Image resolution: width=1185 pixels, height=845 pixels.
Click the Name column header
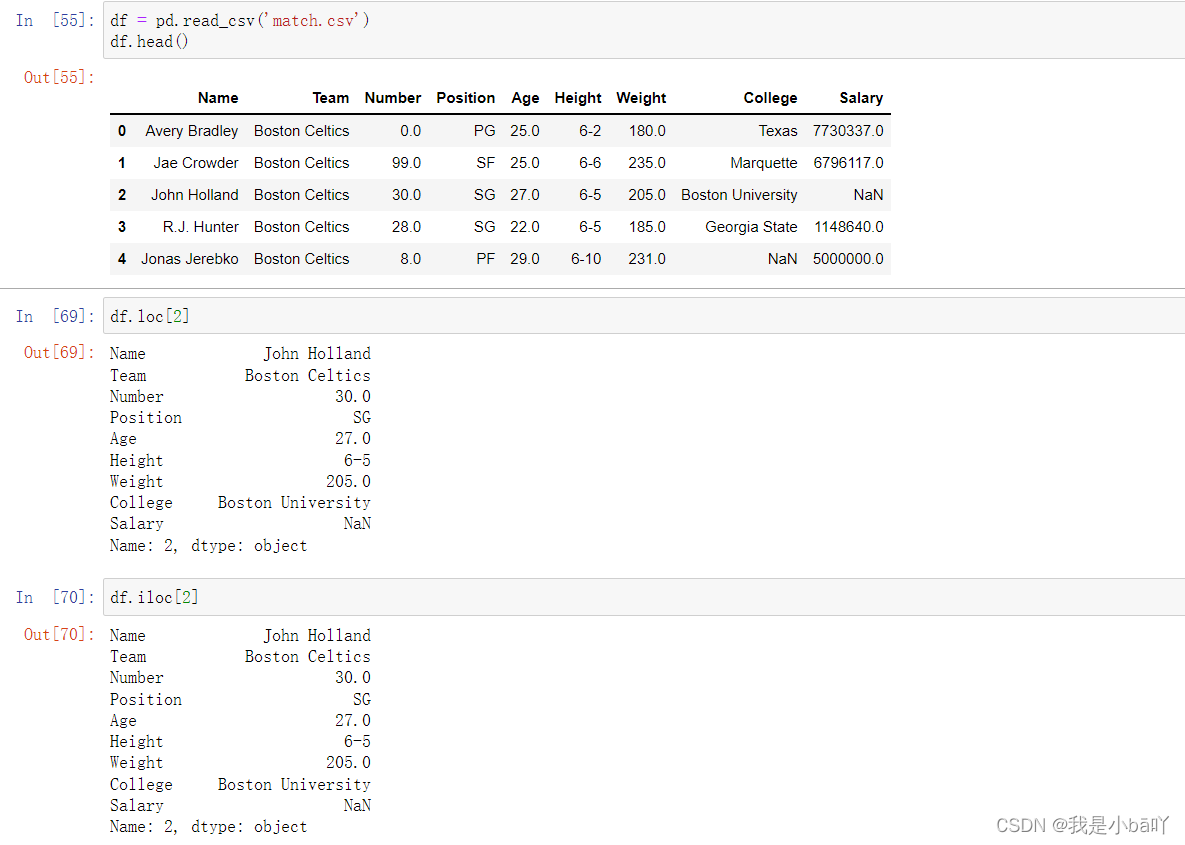218,98
